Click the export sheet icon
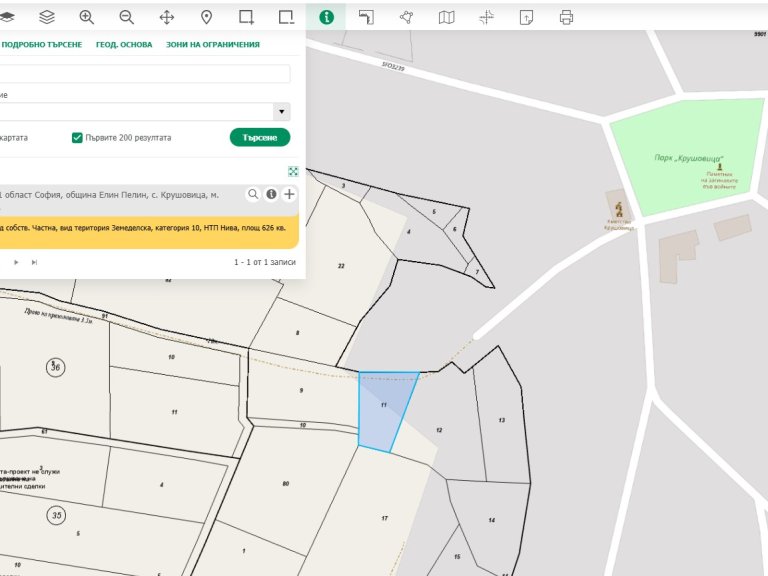This screenshot has width=768, height=576. pyautogui.click(x=527, y=17)
